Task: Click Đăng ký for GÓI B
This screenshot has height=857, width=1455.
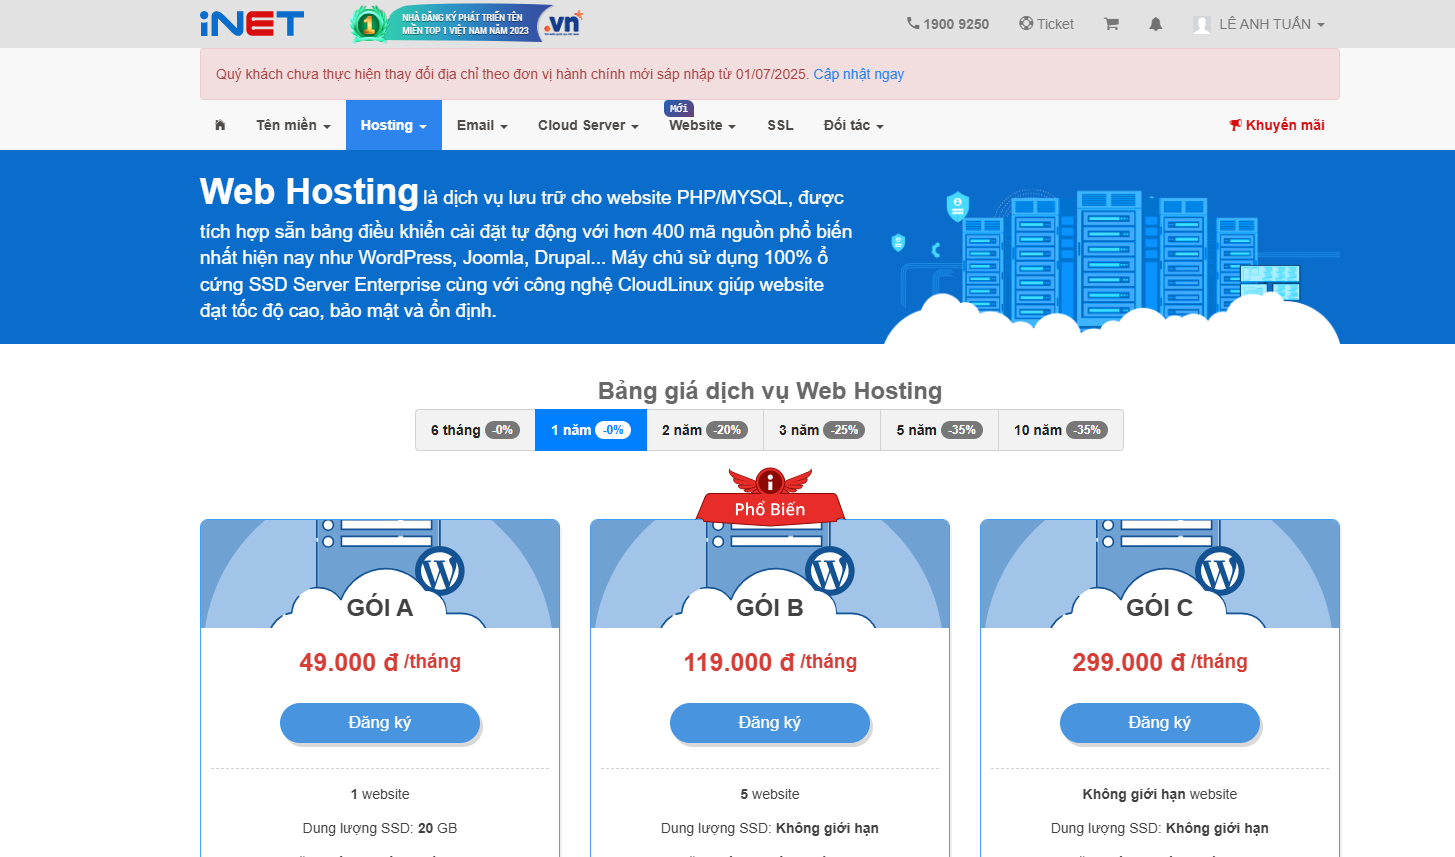Action: [770, 723]
